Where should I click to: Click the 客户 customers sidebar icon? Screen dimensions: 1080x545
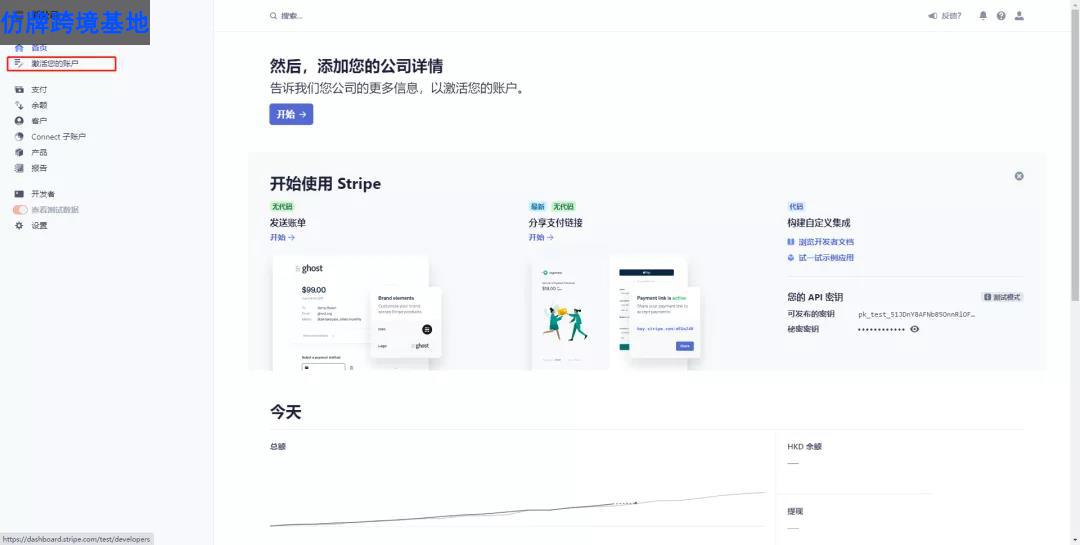[x=19, y=121]
